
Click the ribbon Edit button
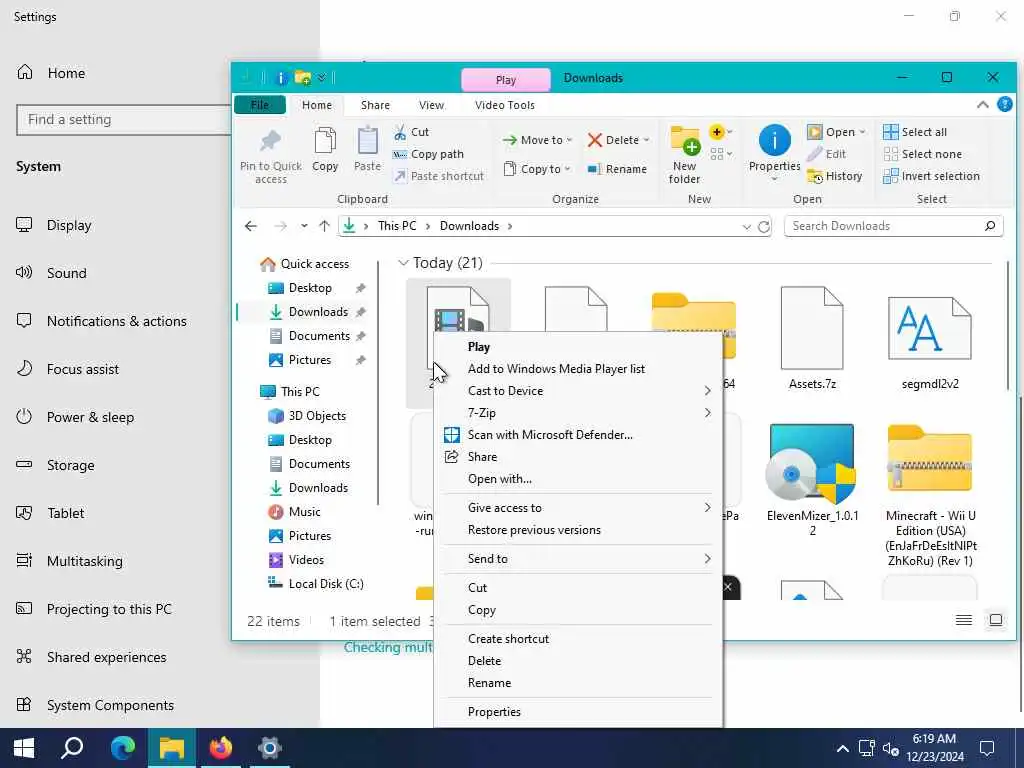[x=827, y=154]
